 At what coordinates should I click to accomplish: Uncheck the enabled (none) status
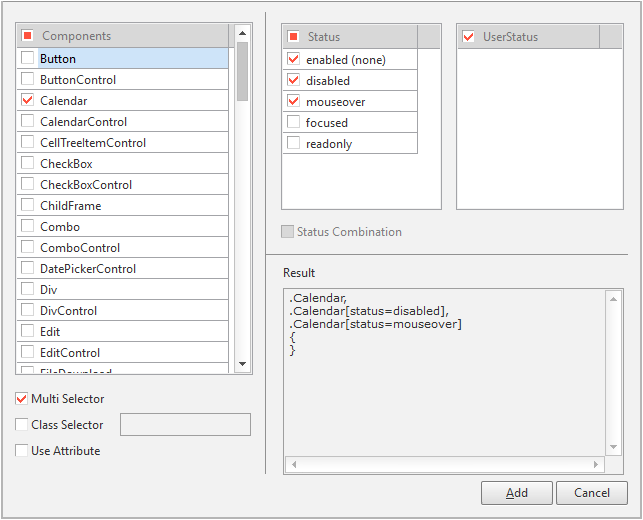click(x=293, y=60)
